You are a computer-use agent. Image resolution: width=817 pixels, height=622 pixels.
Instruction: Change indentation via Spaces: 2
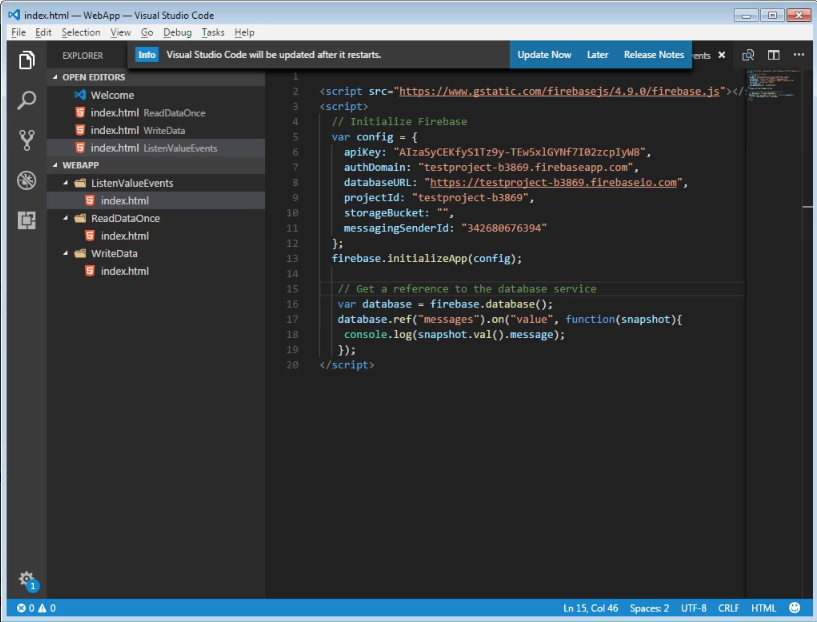pyautogui.click(x=649, y=608)
